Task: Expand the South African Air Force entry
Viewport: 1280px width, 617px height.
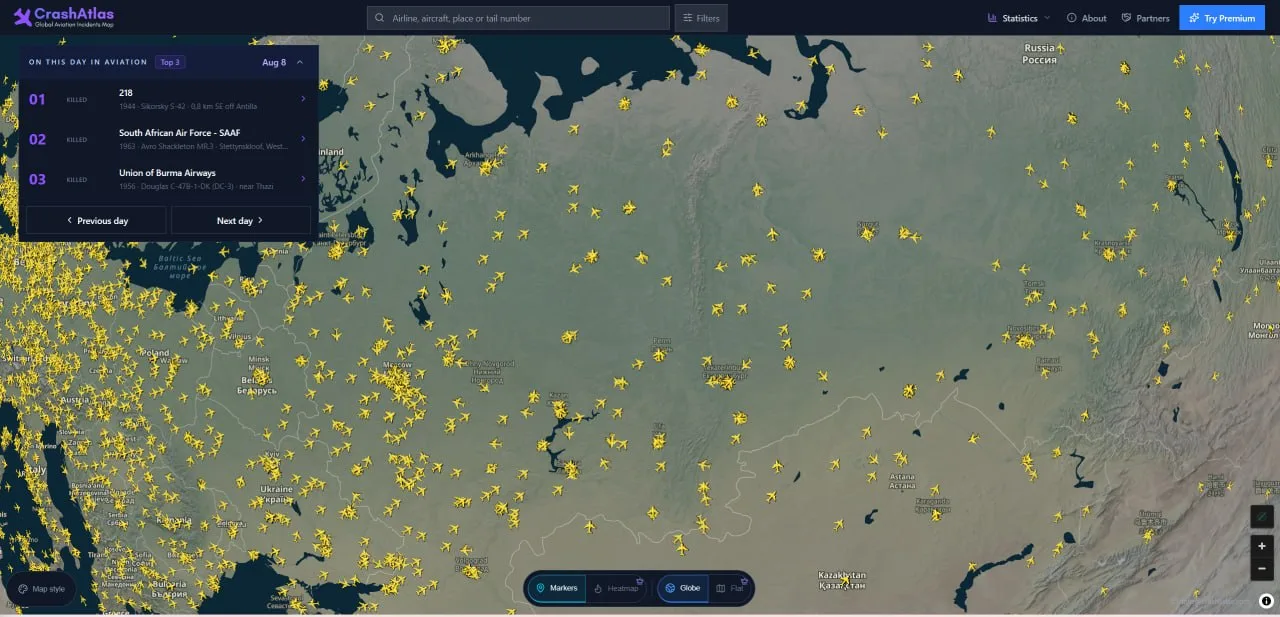Action: (x=169, y=139)
